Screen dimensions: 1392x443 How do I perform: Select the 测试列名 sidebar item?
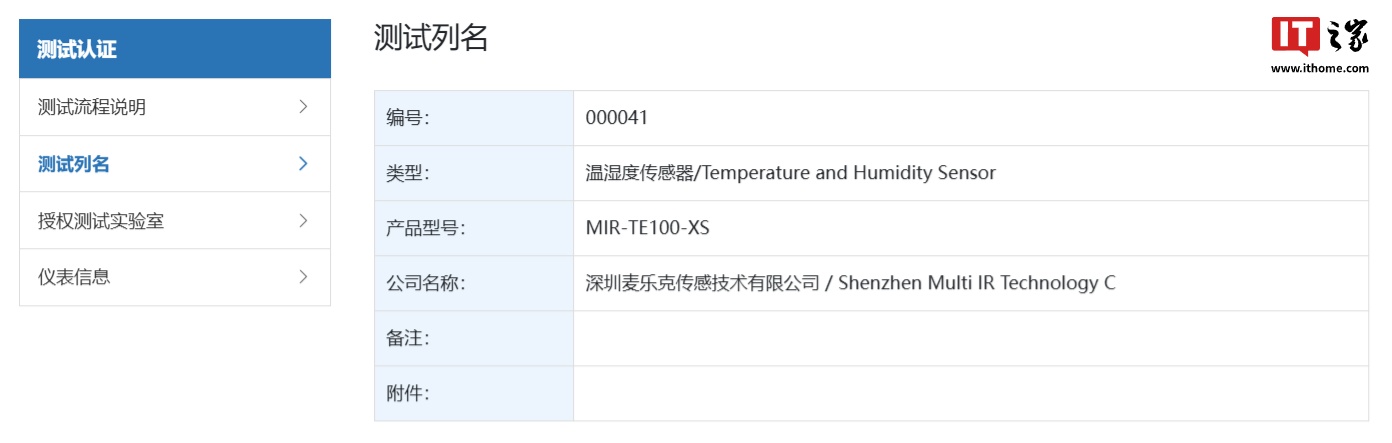[x=74, y=164]
